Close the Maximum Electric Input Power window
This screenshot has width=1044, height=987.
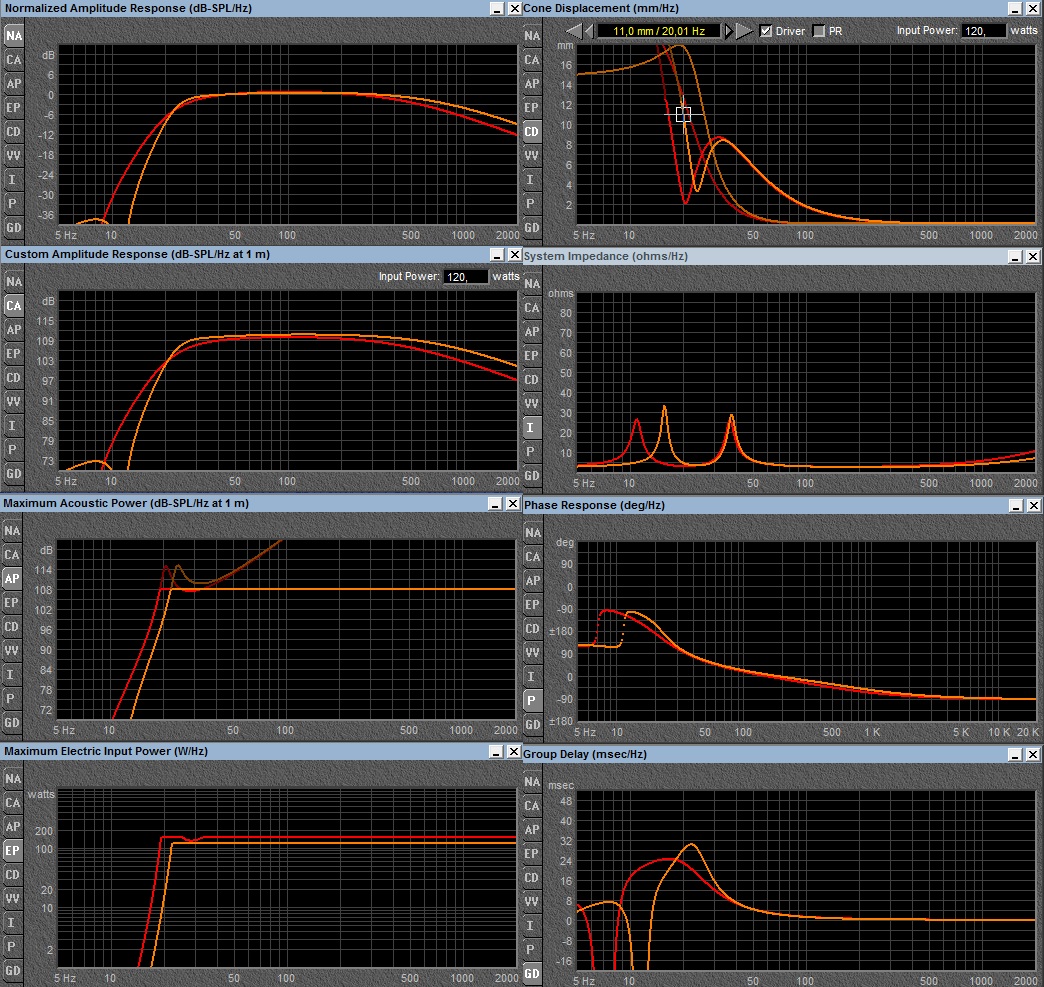(513, 751)
